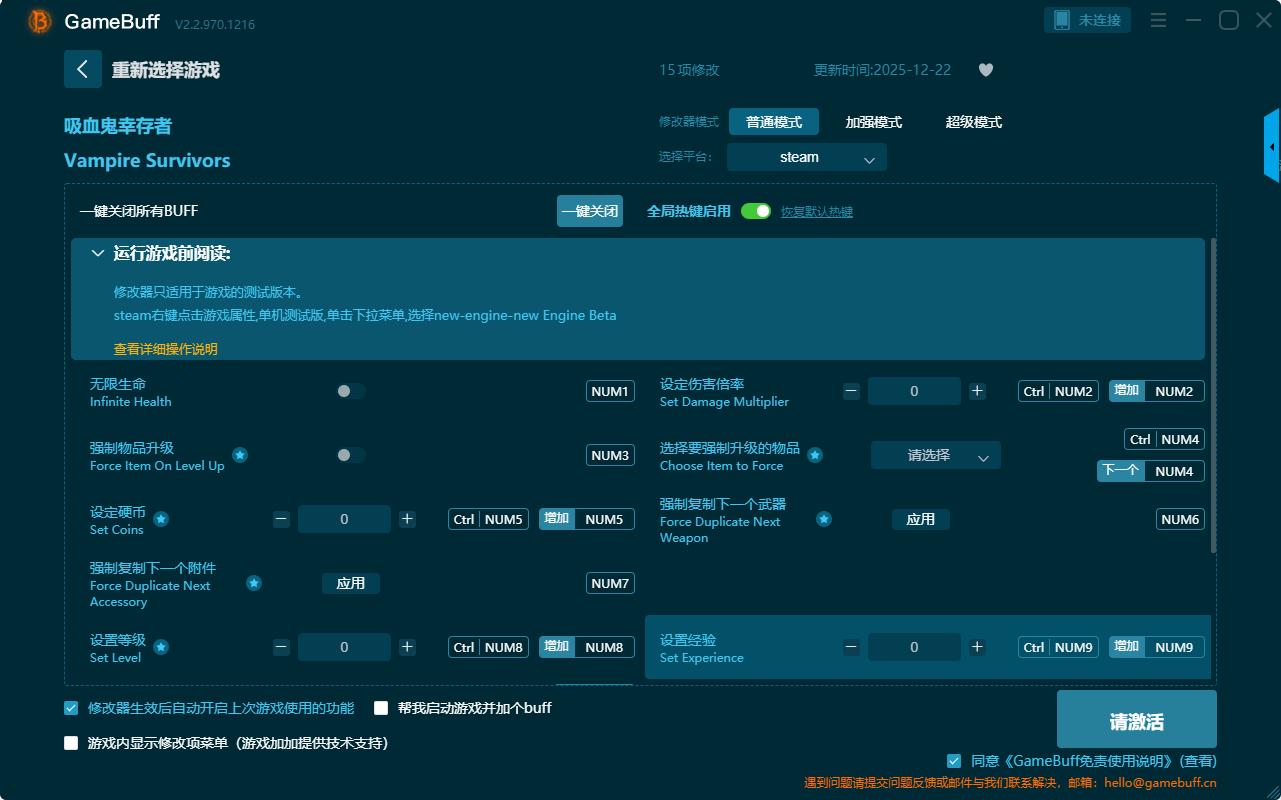Image resolution: width=1281 pixels, height=800 pixels.
Task: Increase Set Damage Multiplier with plus button
Action: pyautogui.click(x=977, y=391)
